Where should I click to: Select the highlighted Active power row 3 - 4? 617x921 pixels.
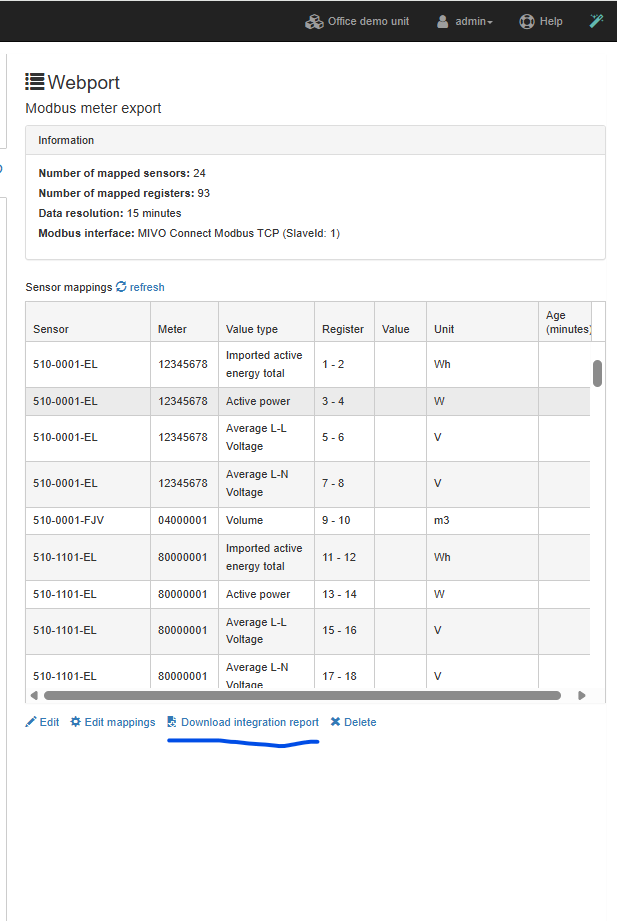(308, 401)
